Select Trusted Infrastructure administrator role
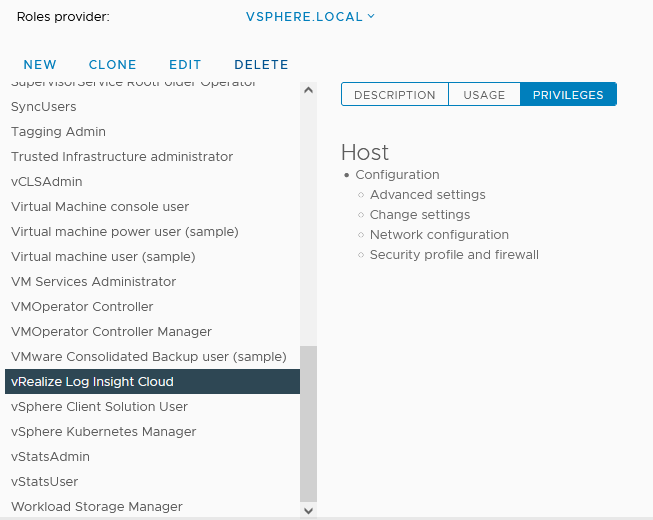653x520 pixels. pyautogui.click(x=152, y=157)
